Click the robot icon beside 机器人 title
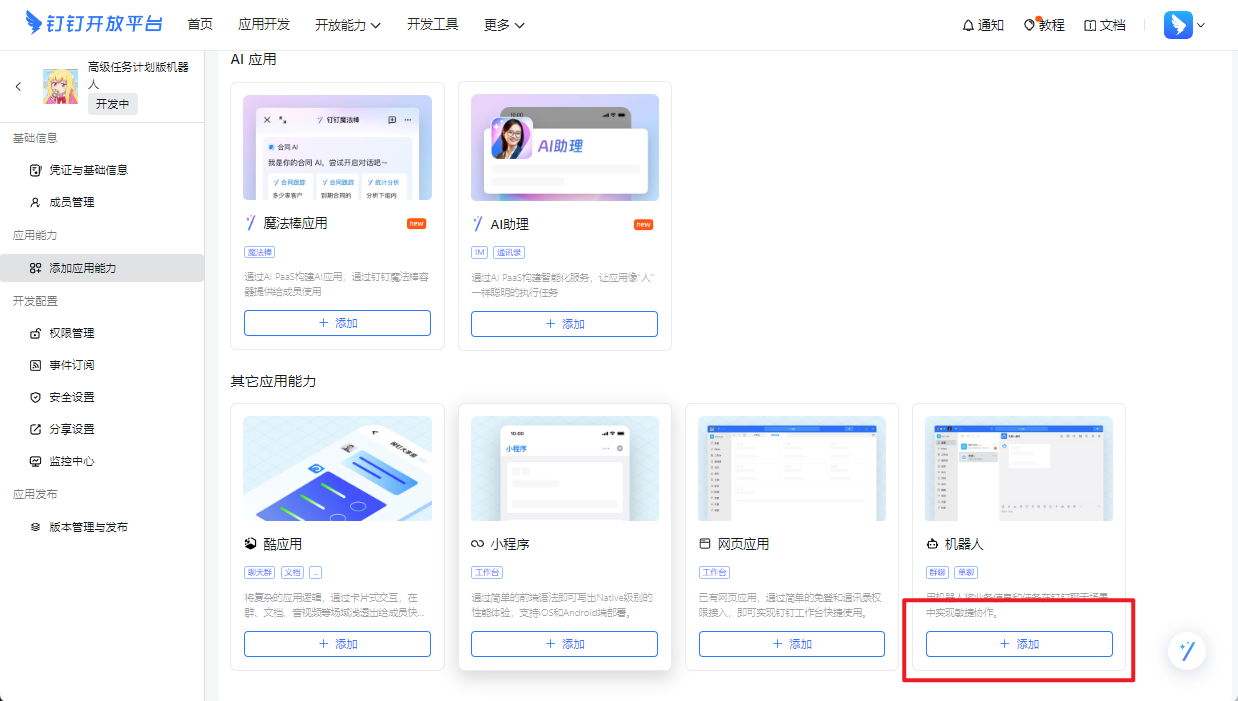The image size is (1238, 701). pyautogui.click(x=932, y=544)
